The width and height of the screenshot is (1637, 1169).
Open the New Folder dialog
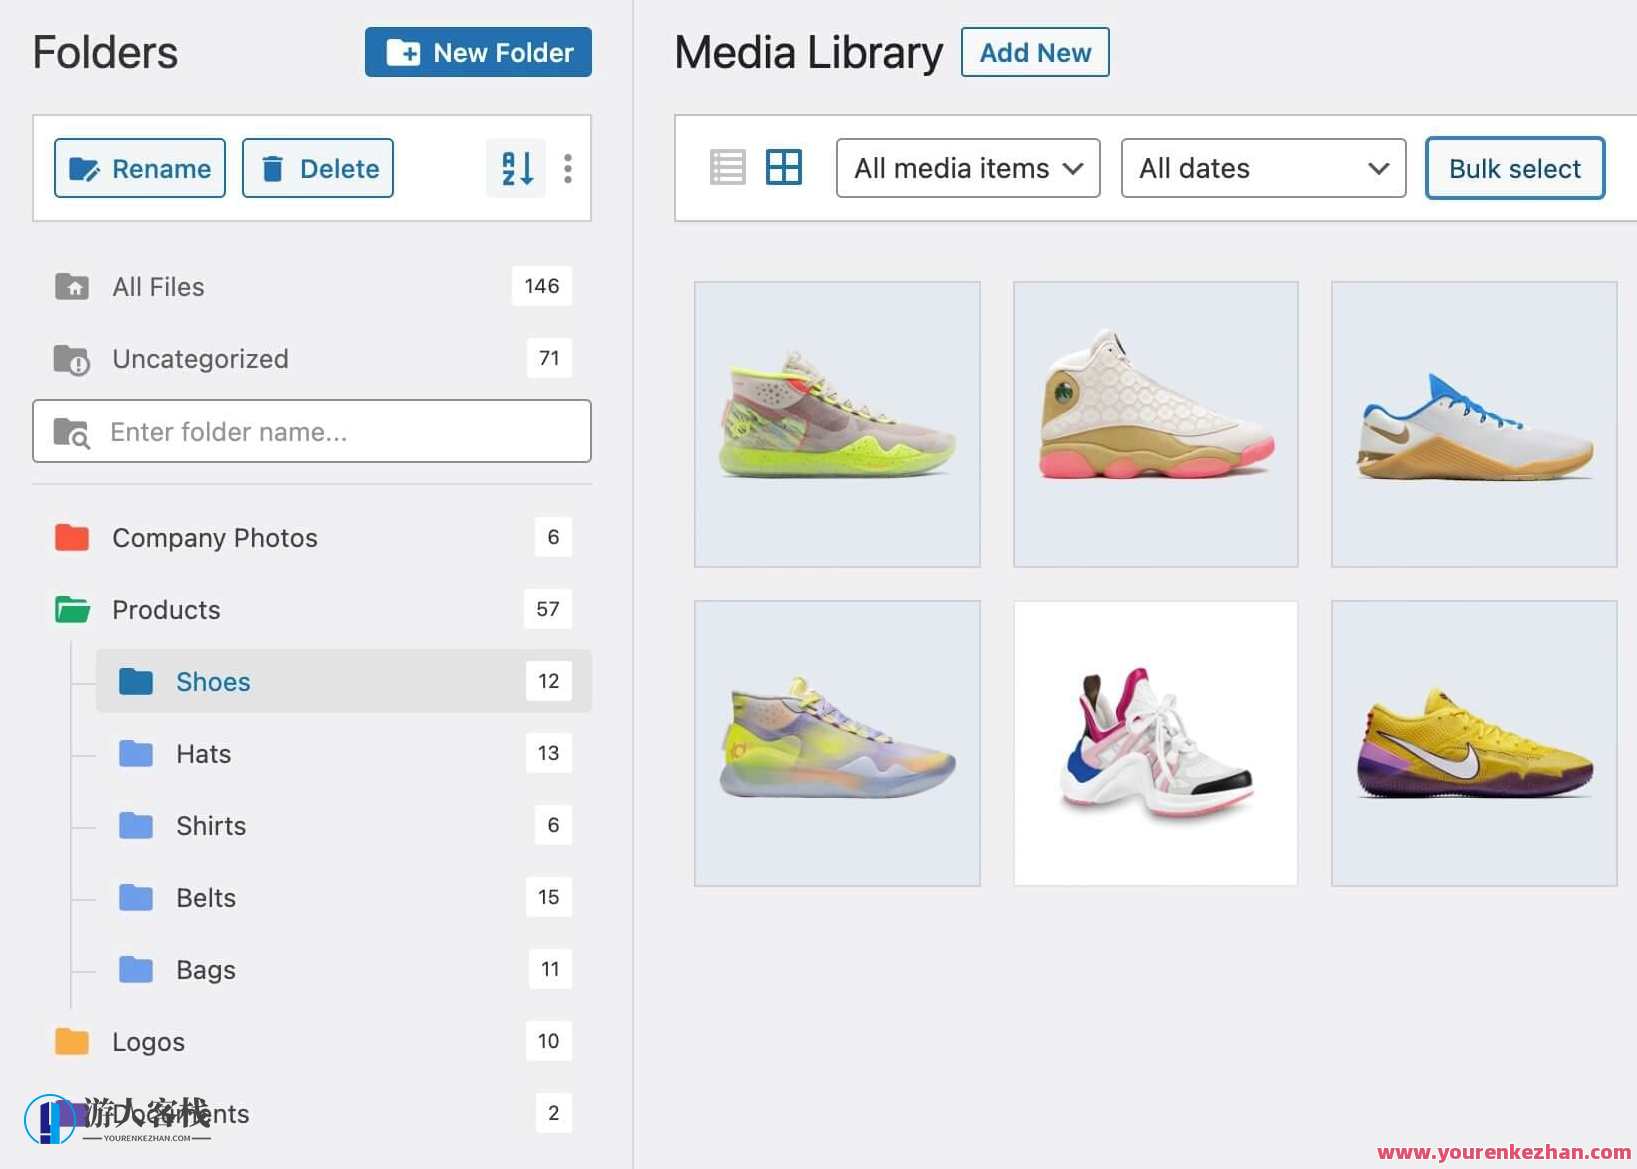point(477,52)
